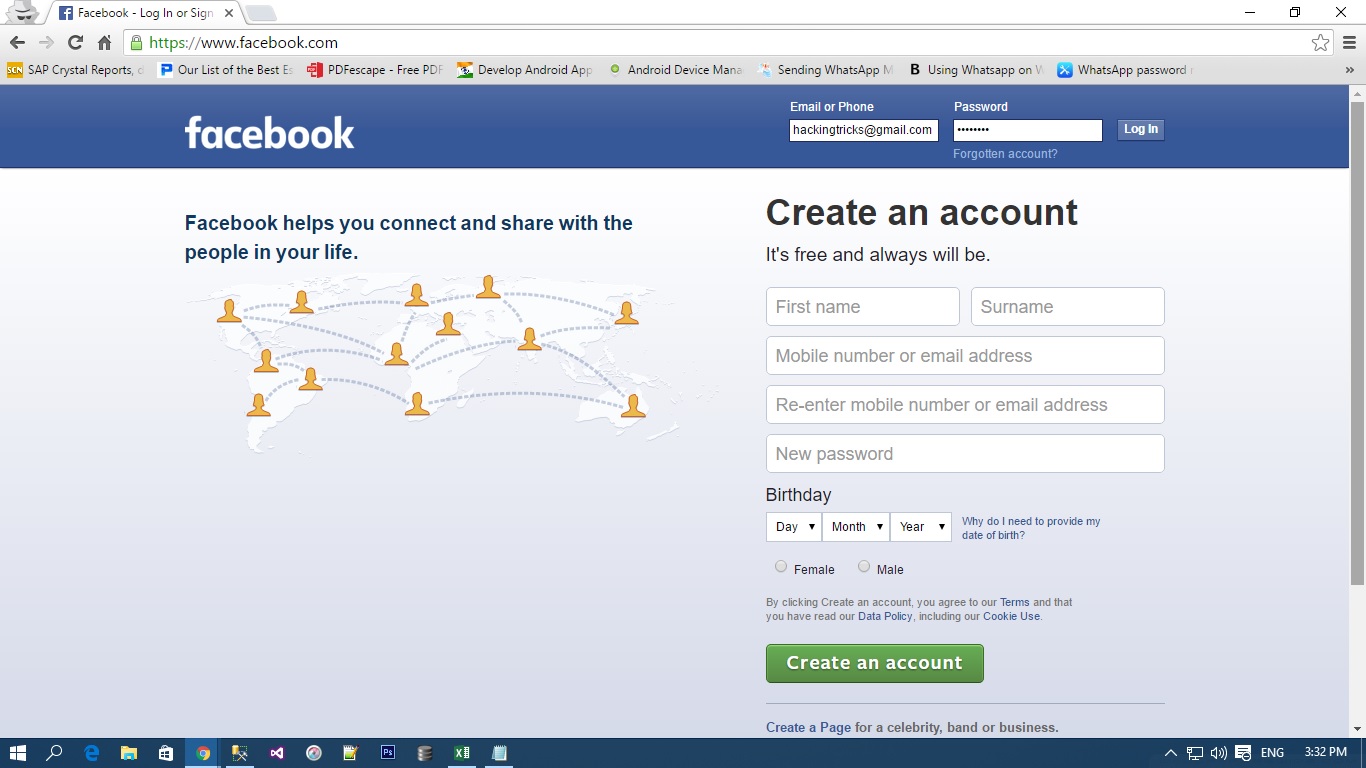Viewport: 1366px width, 768px height.
Task: Close the Facebook browser tab
Action: 228,13
